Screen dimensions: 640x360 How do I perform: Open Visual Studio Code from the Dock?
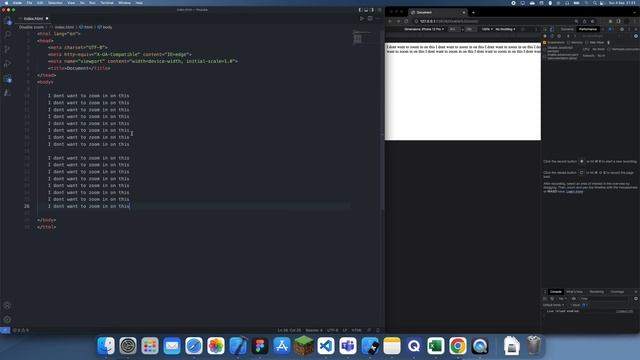(326, 346)
